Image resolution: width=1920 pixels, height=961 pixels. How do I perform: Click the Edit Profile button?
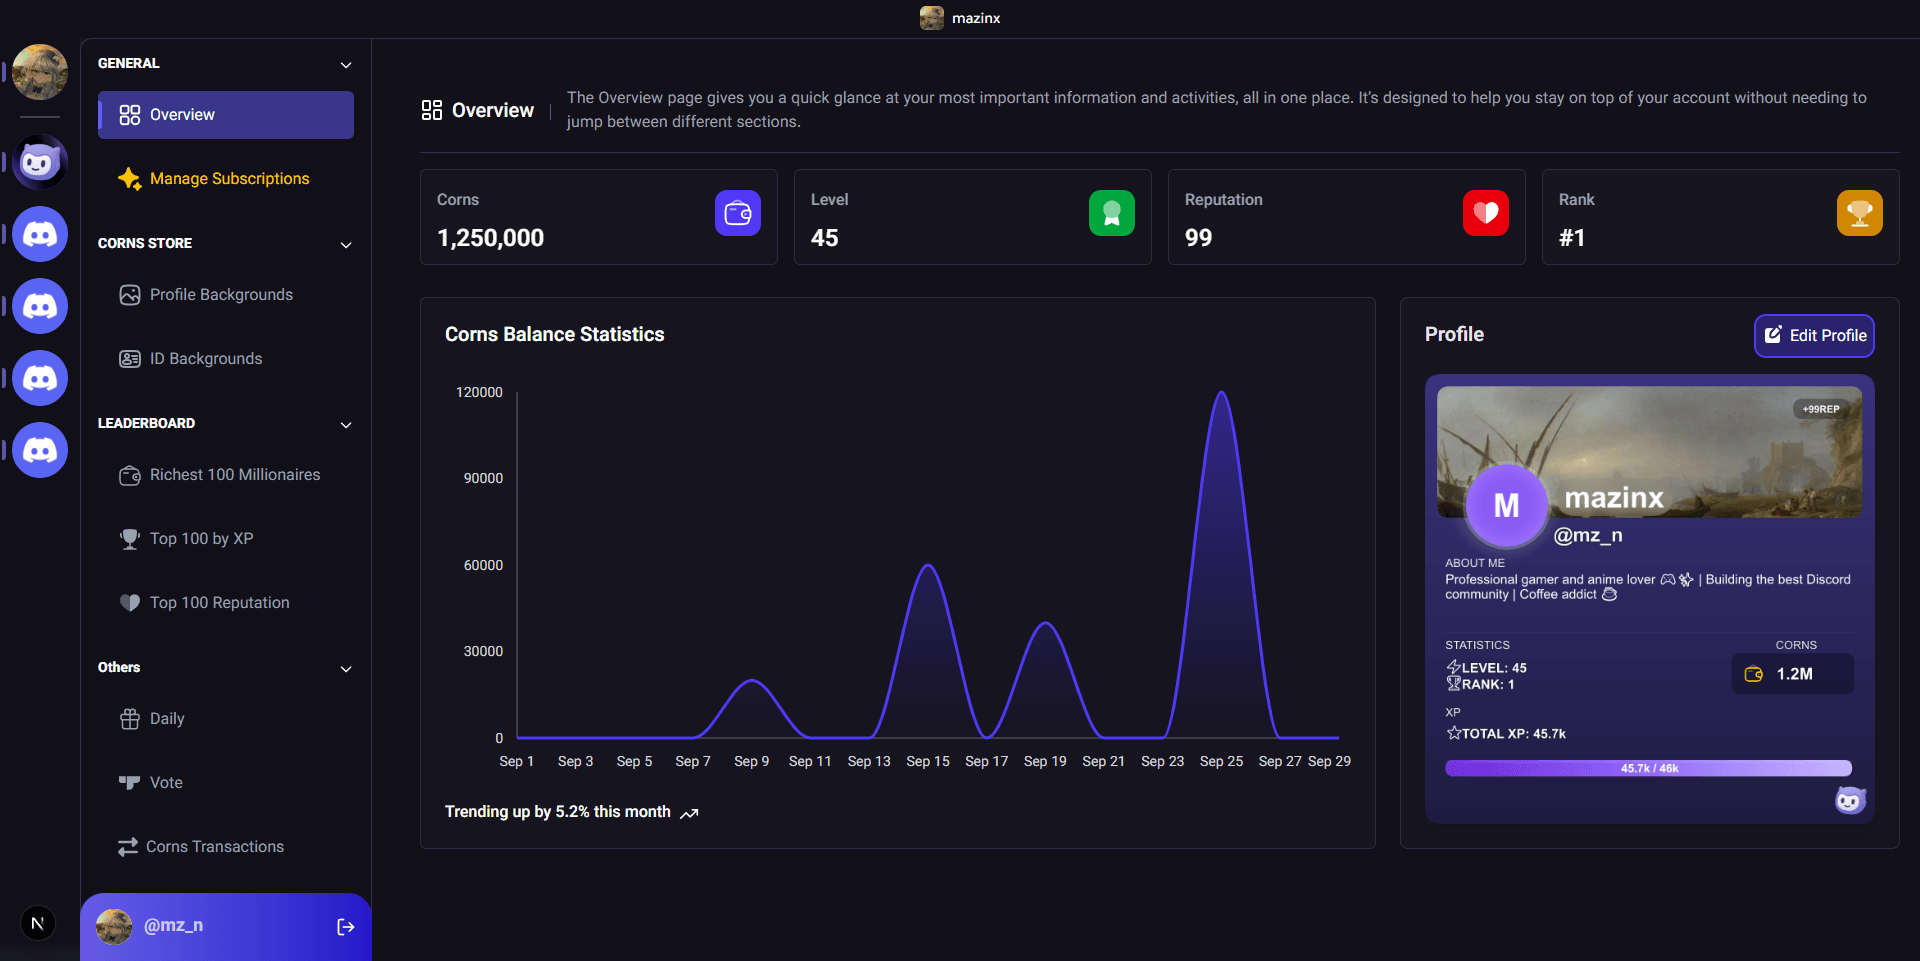[x=1814, y=335]
